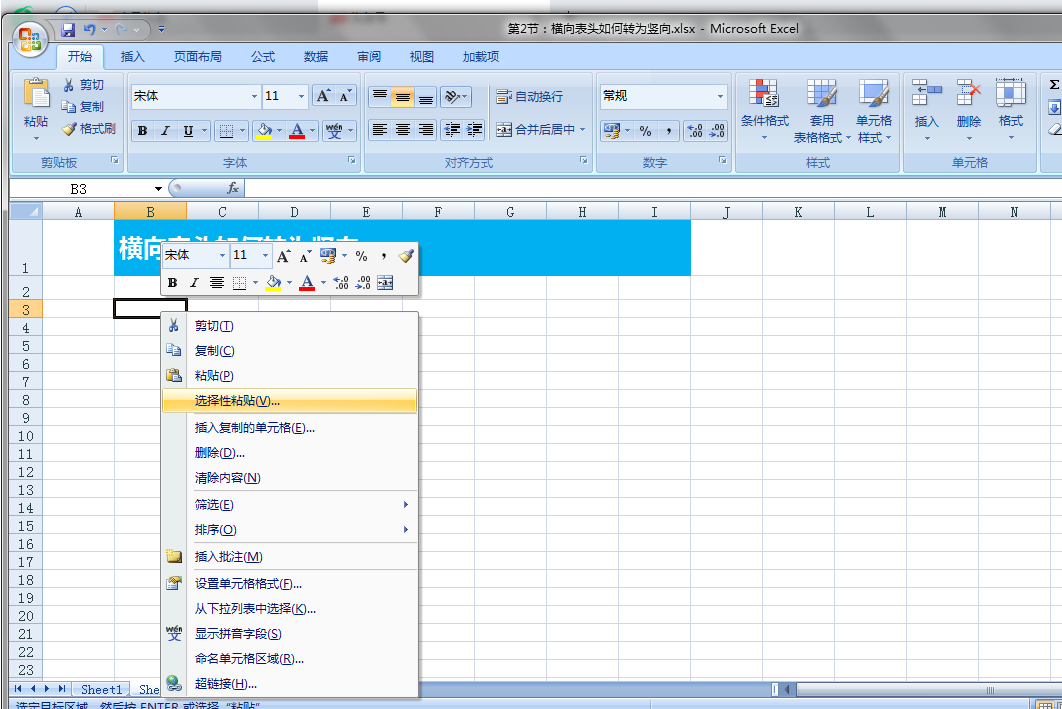Choose 设置单元格格式(F) in context menu

tap(289, 584)
